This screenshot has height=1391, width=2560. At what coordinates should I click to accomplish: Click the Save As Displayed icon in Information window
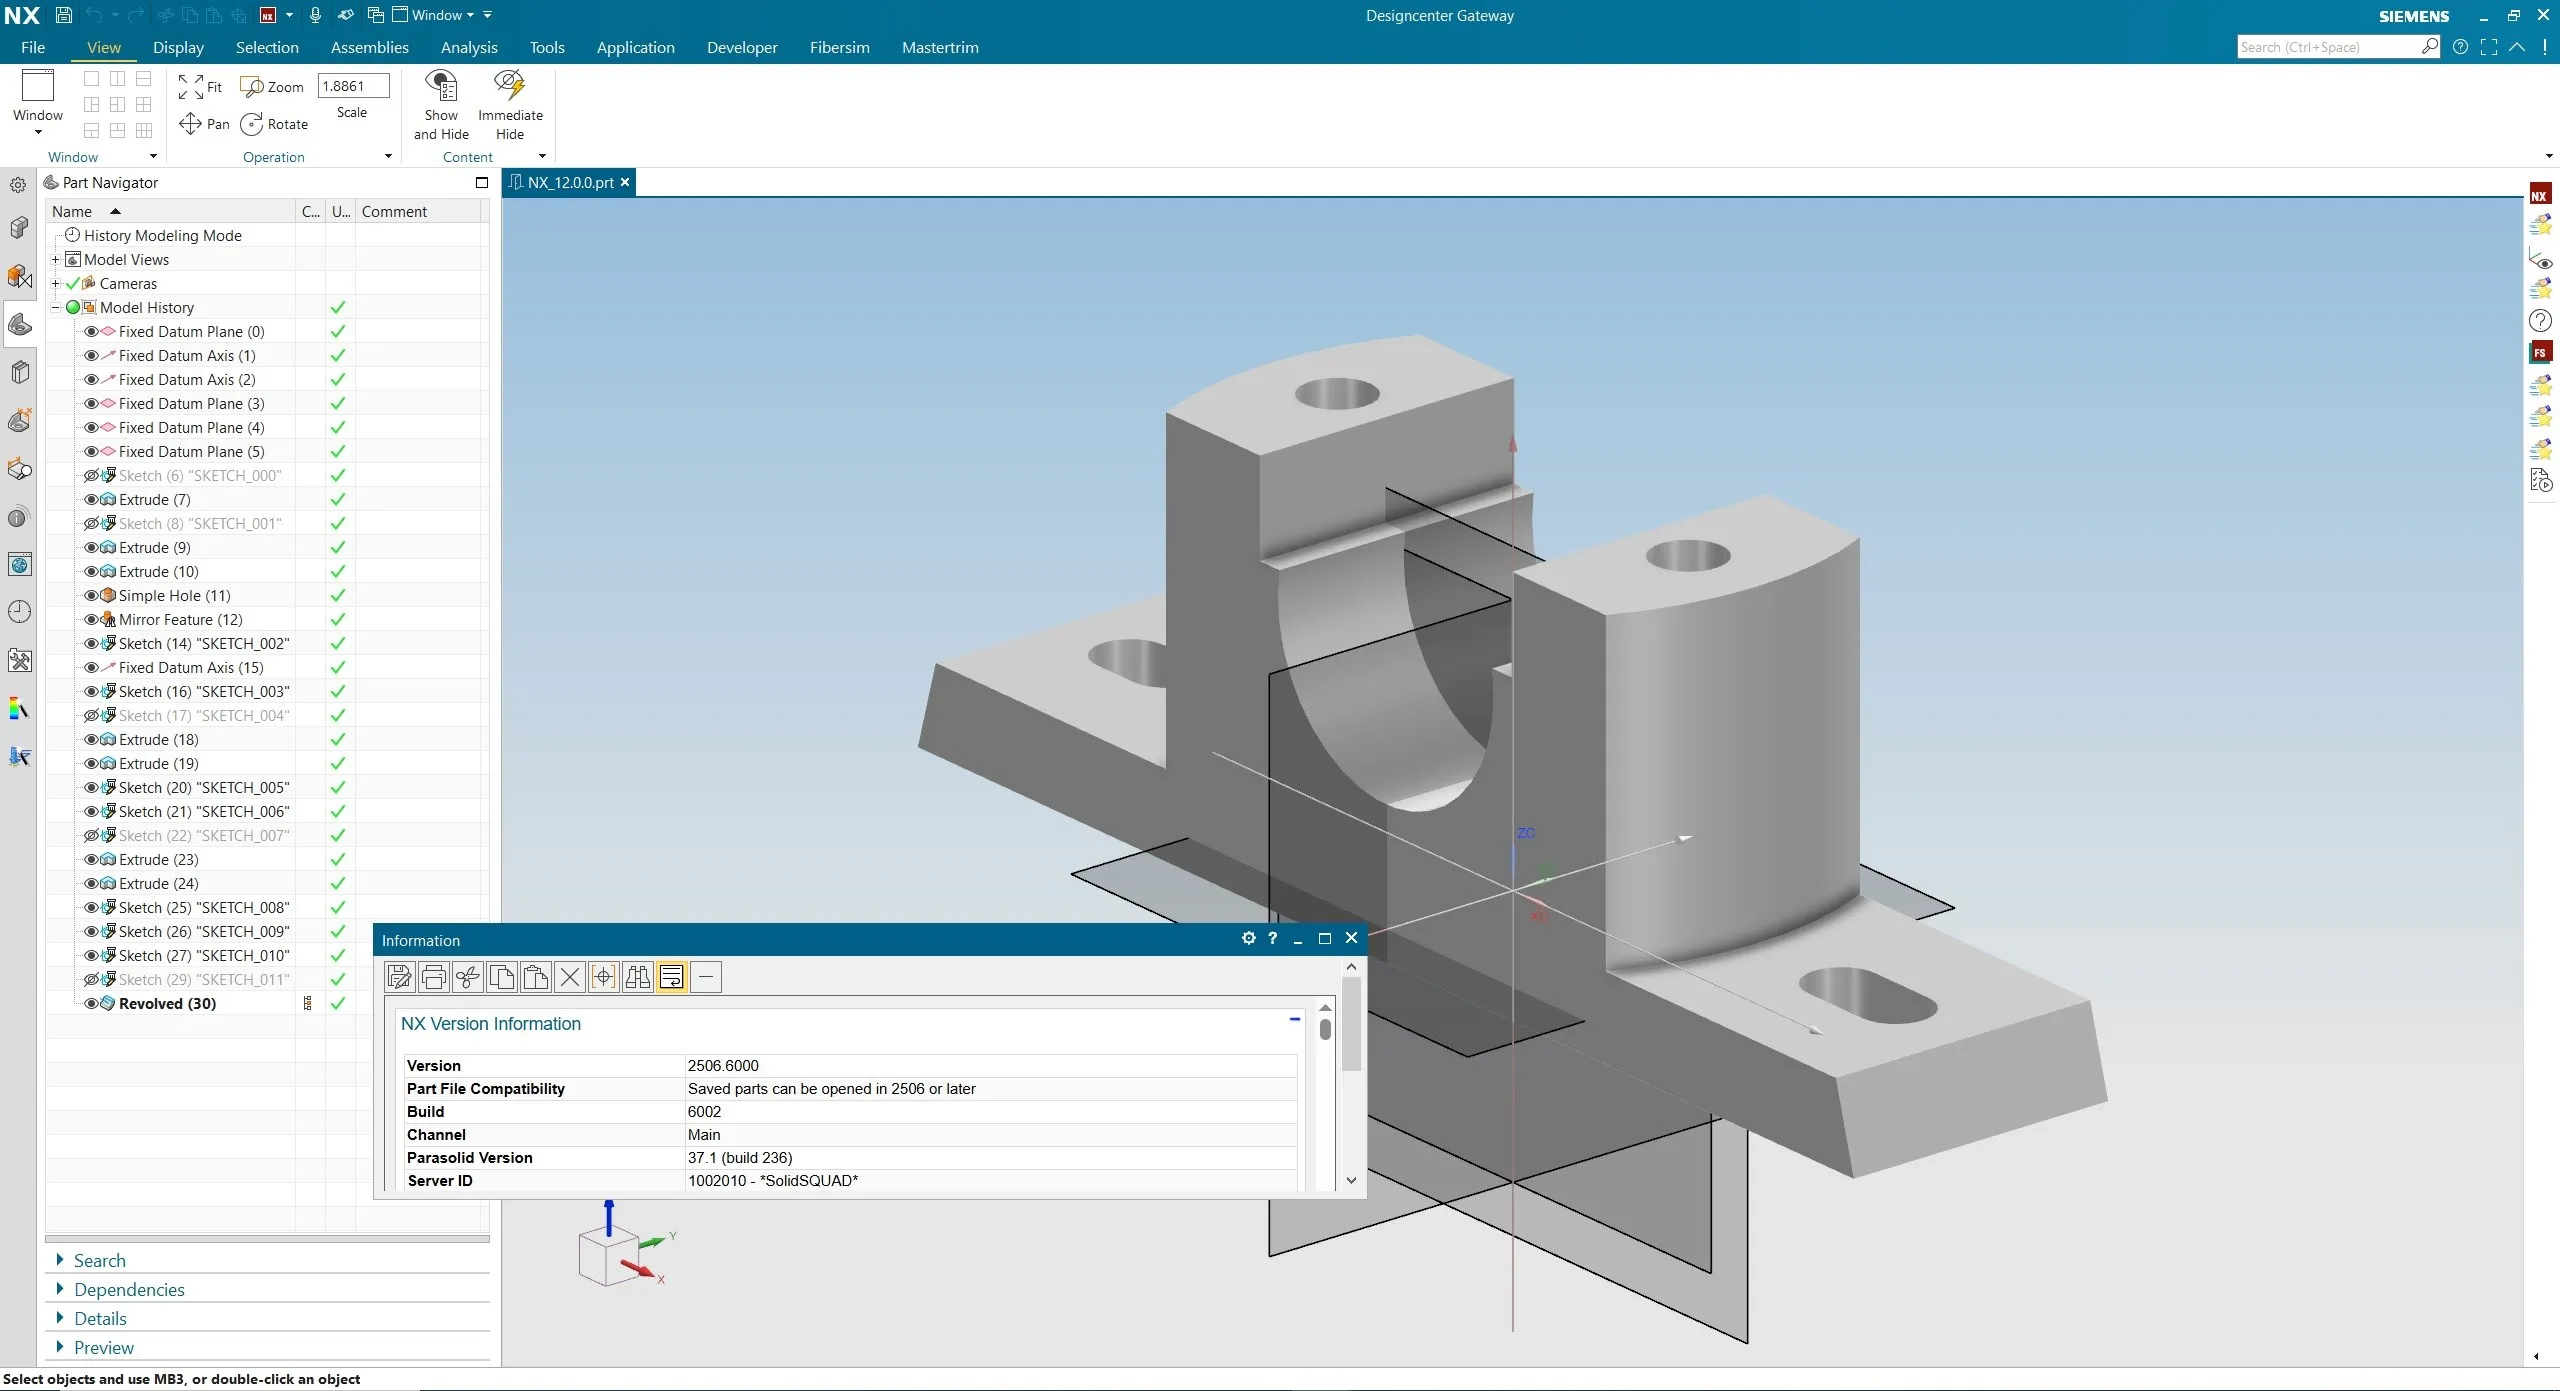[x=398, y=977]
